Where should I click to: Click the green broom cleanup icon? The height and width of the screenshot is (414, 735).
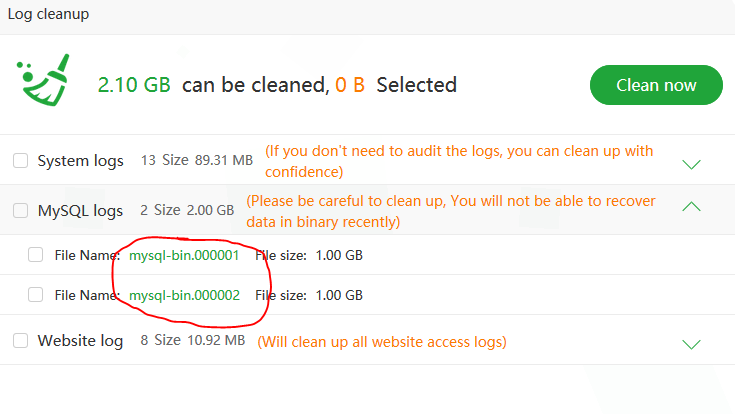pyautogui.click(x=39, y=81)
